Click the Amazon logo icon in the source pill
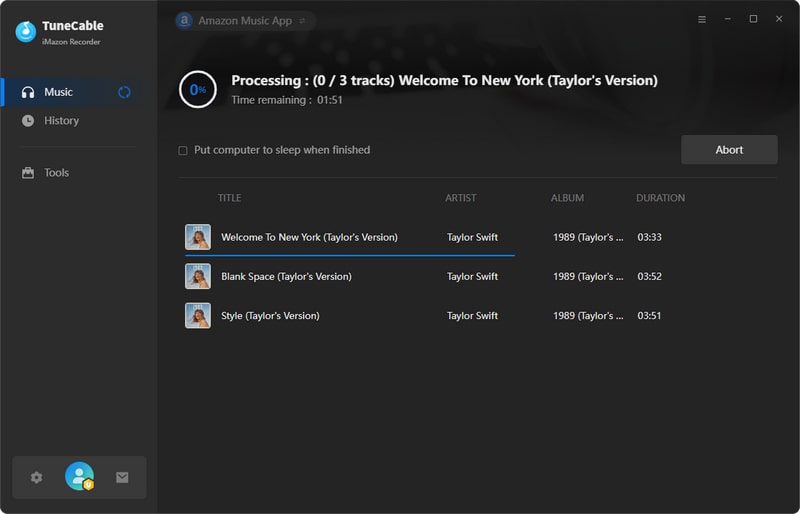800x514 pixels. pyautogui.click(x=184, y=21)
